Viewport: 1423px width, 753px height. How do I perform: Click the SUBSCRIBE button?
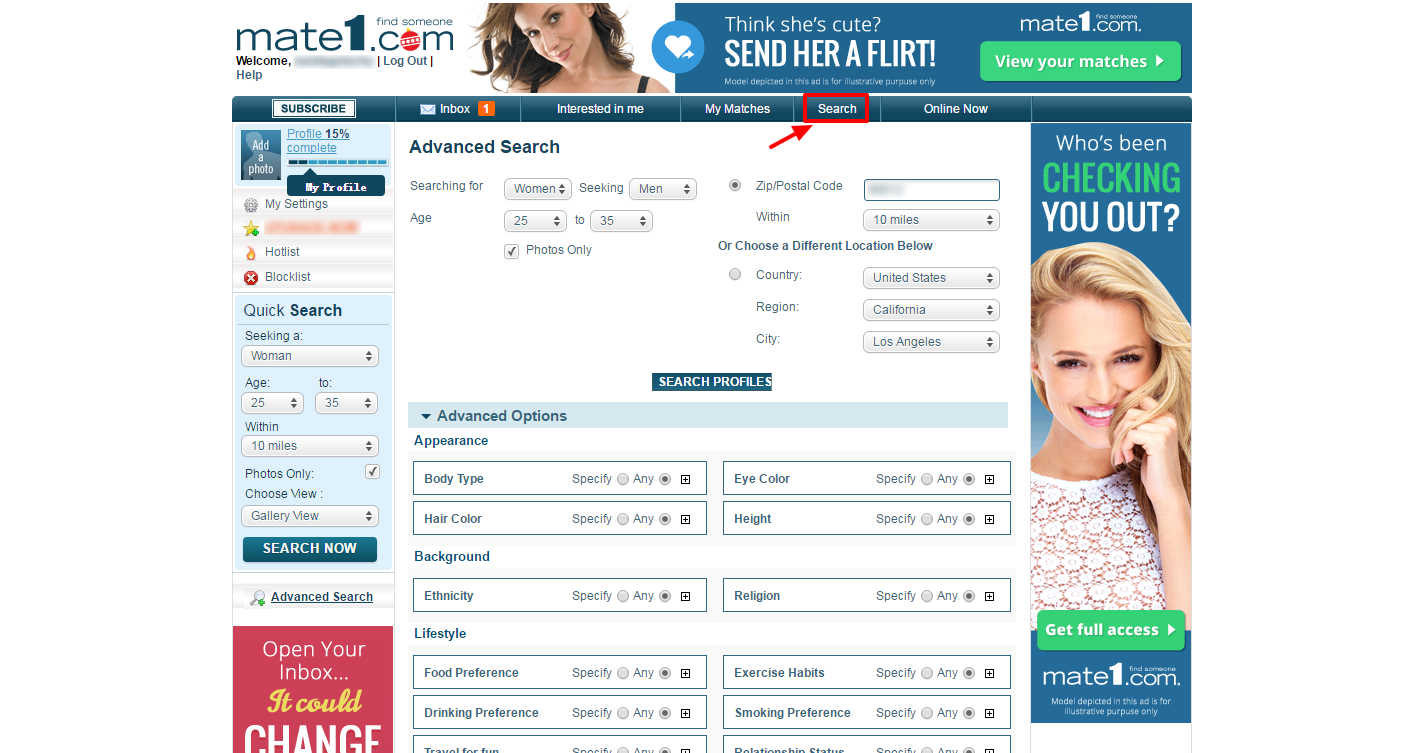[x=313, y=109]
